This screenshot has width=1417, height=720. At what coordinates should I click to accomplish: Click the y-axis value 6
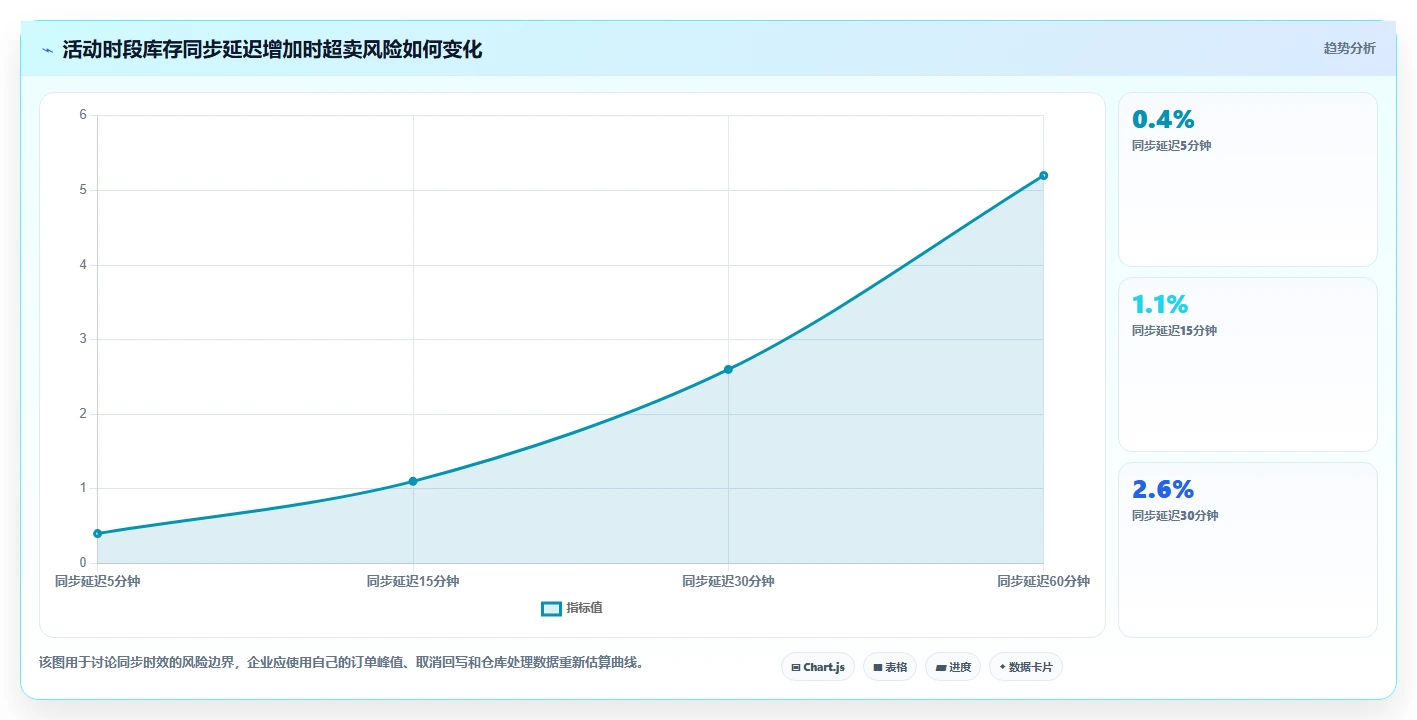pos(83,115)
